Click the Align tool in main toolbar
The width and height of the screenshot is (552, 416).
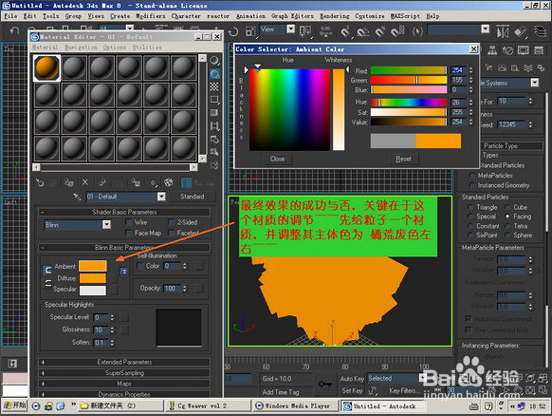pyautogui.click(x=520, y=32)
